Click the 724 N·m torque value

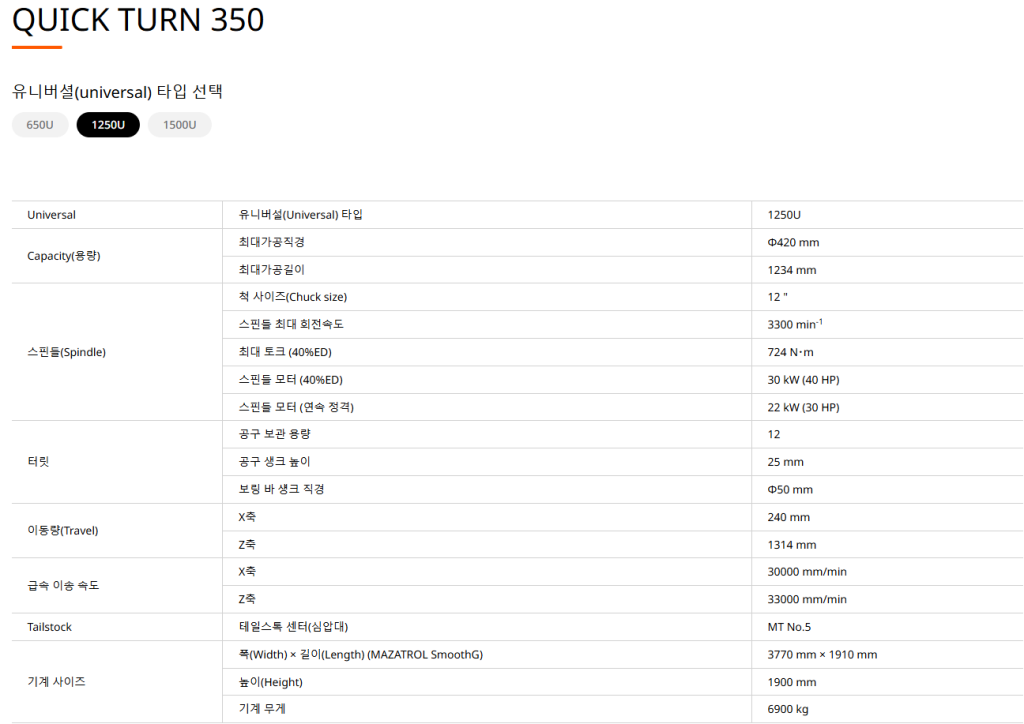coord(791,352)
